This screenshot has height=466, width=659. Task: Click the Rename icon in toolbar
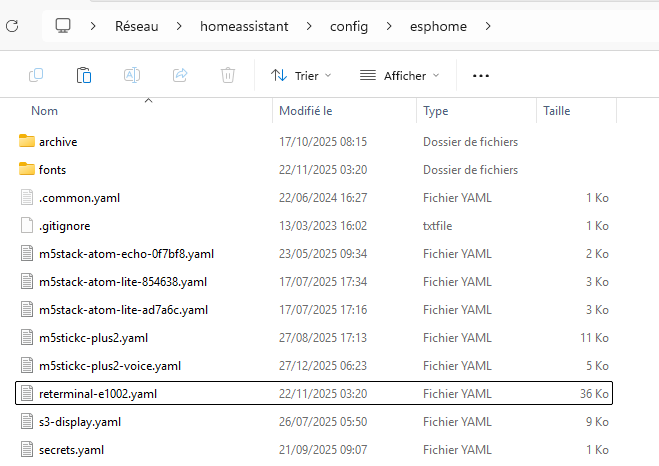132,75
